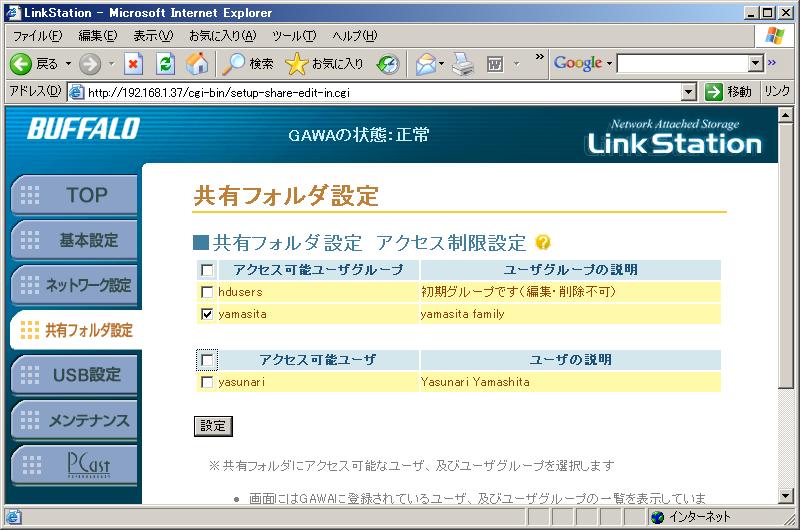Open Favorites with the star icon
800x530 pixels.
pos(296,64)
